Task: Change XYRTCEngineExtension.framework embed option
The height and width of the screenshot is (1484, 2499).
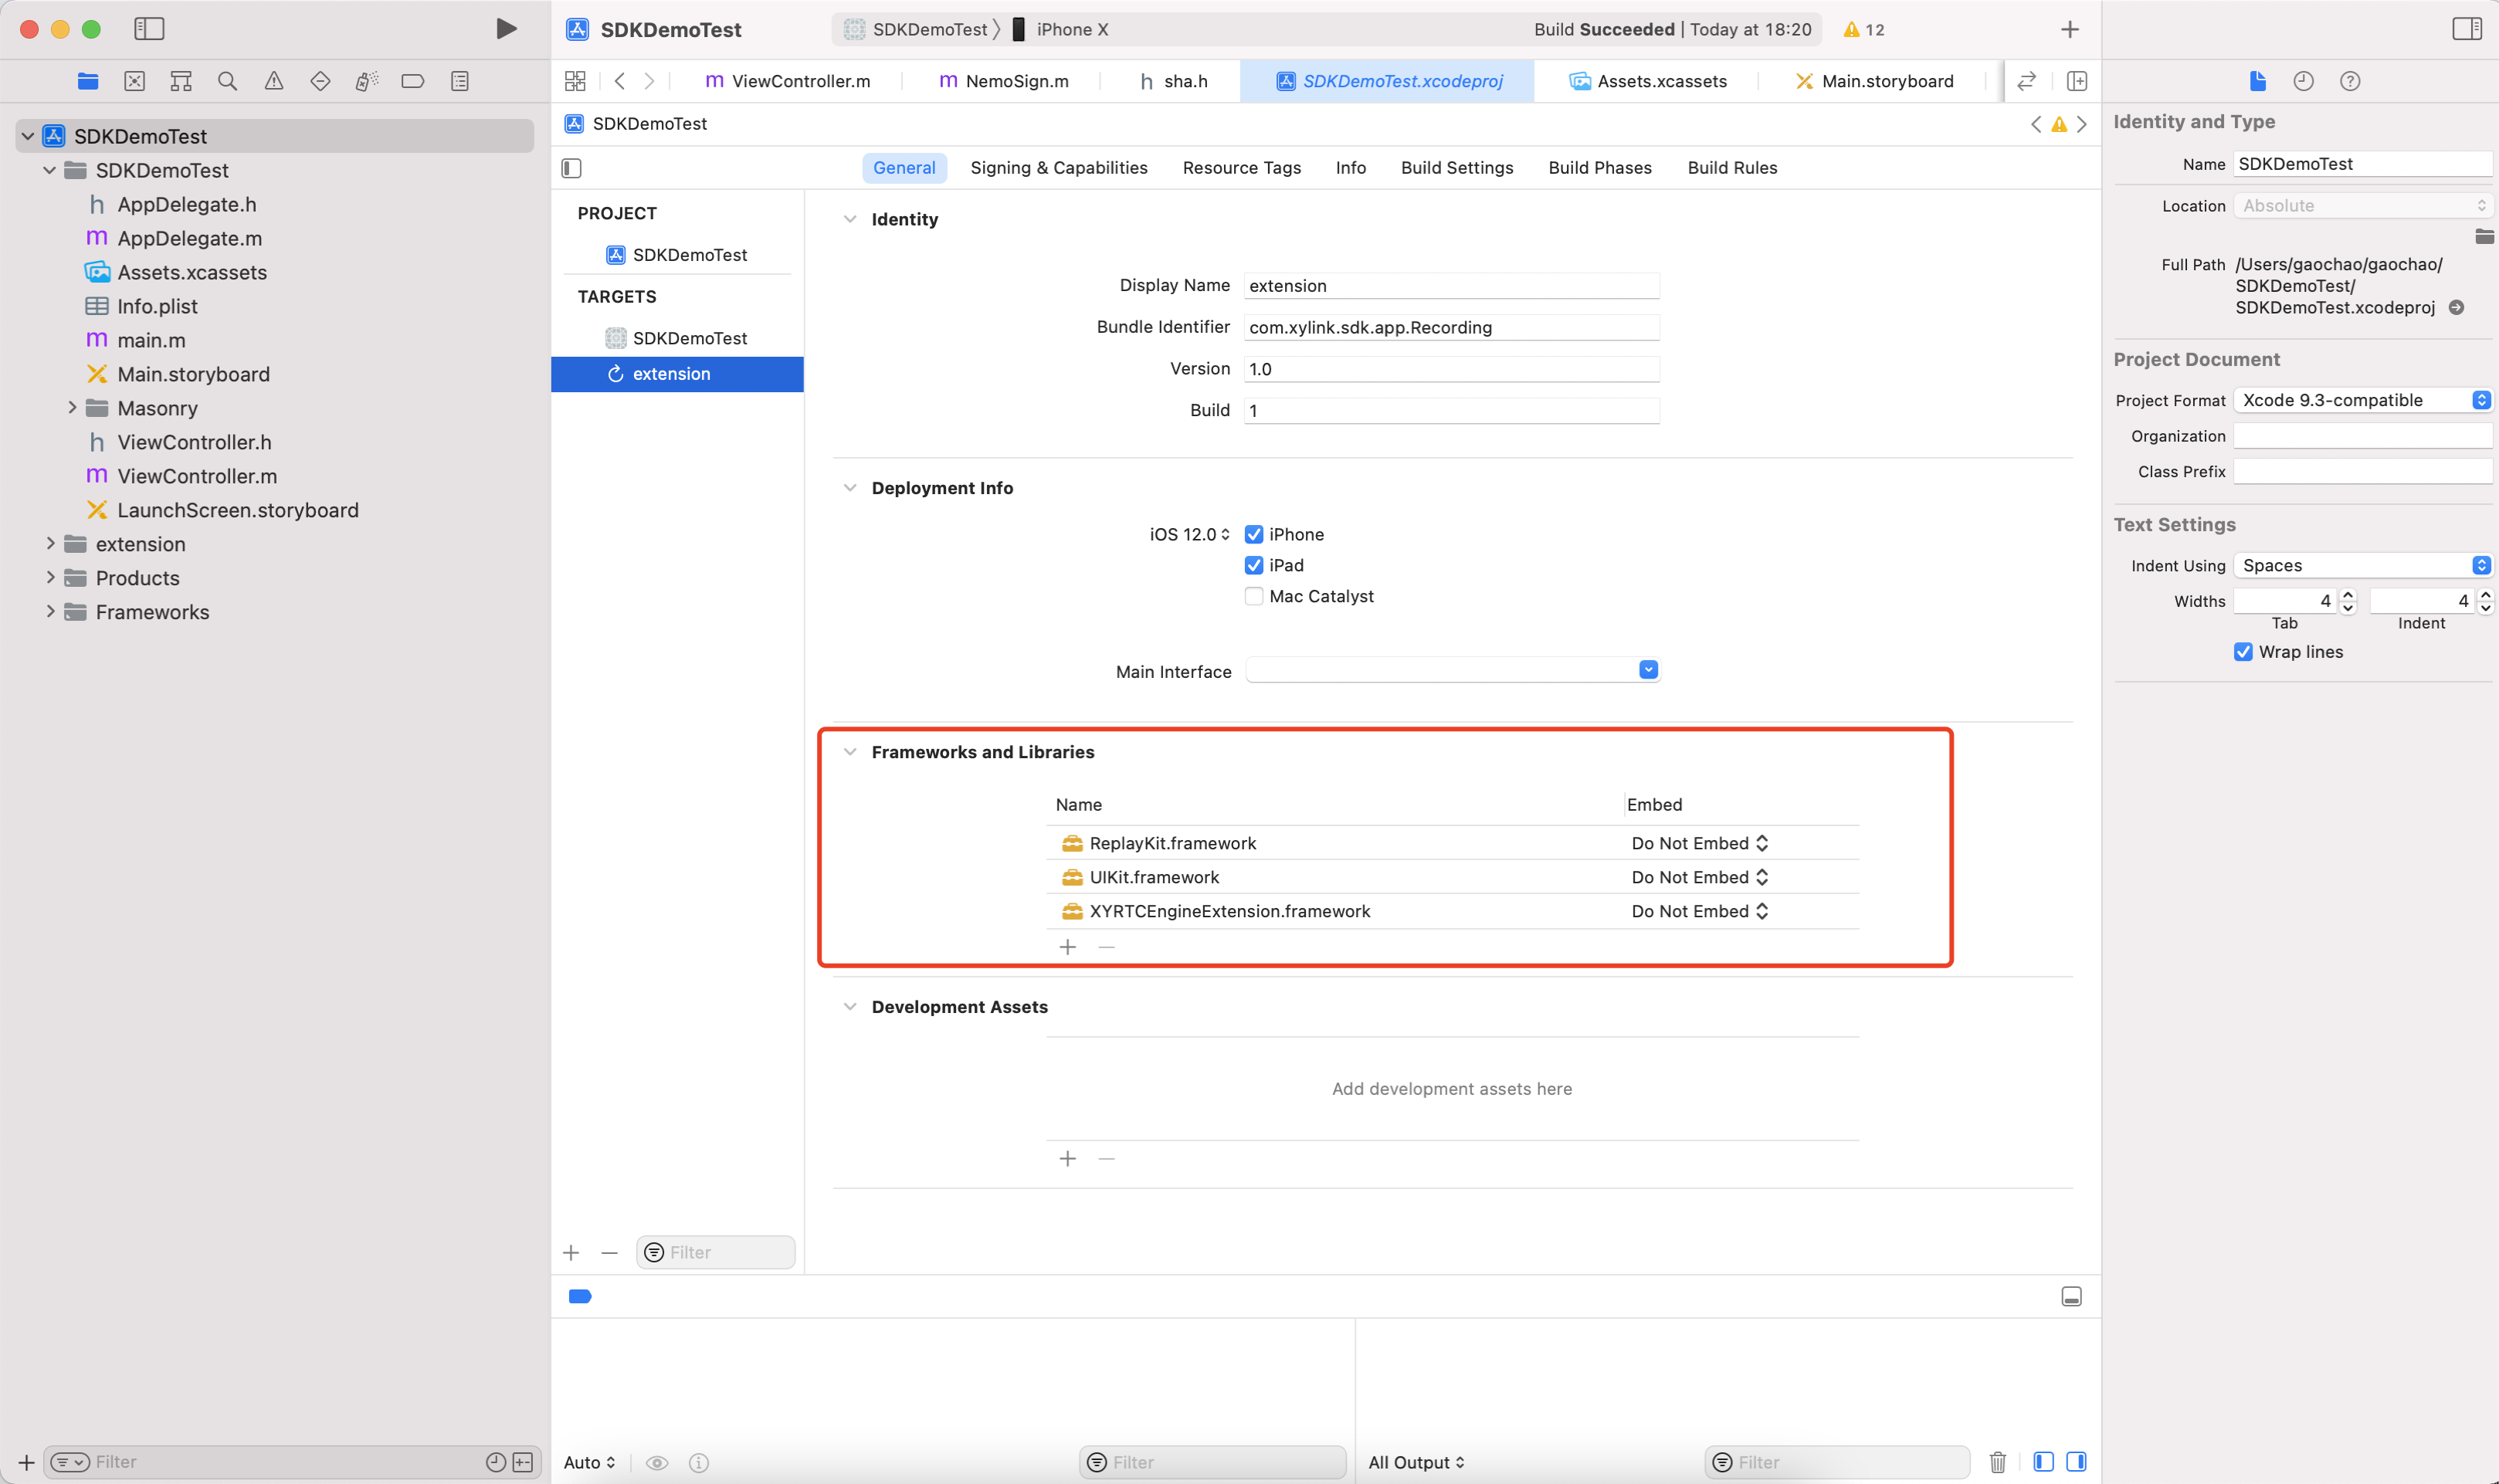Action: click(x=1699, y=911)
